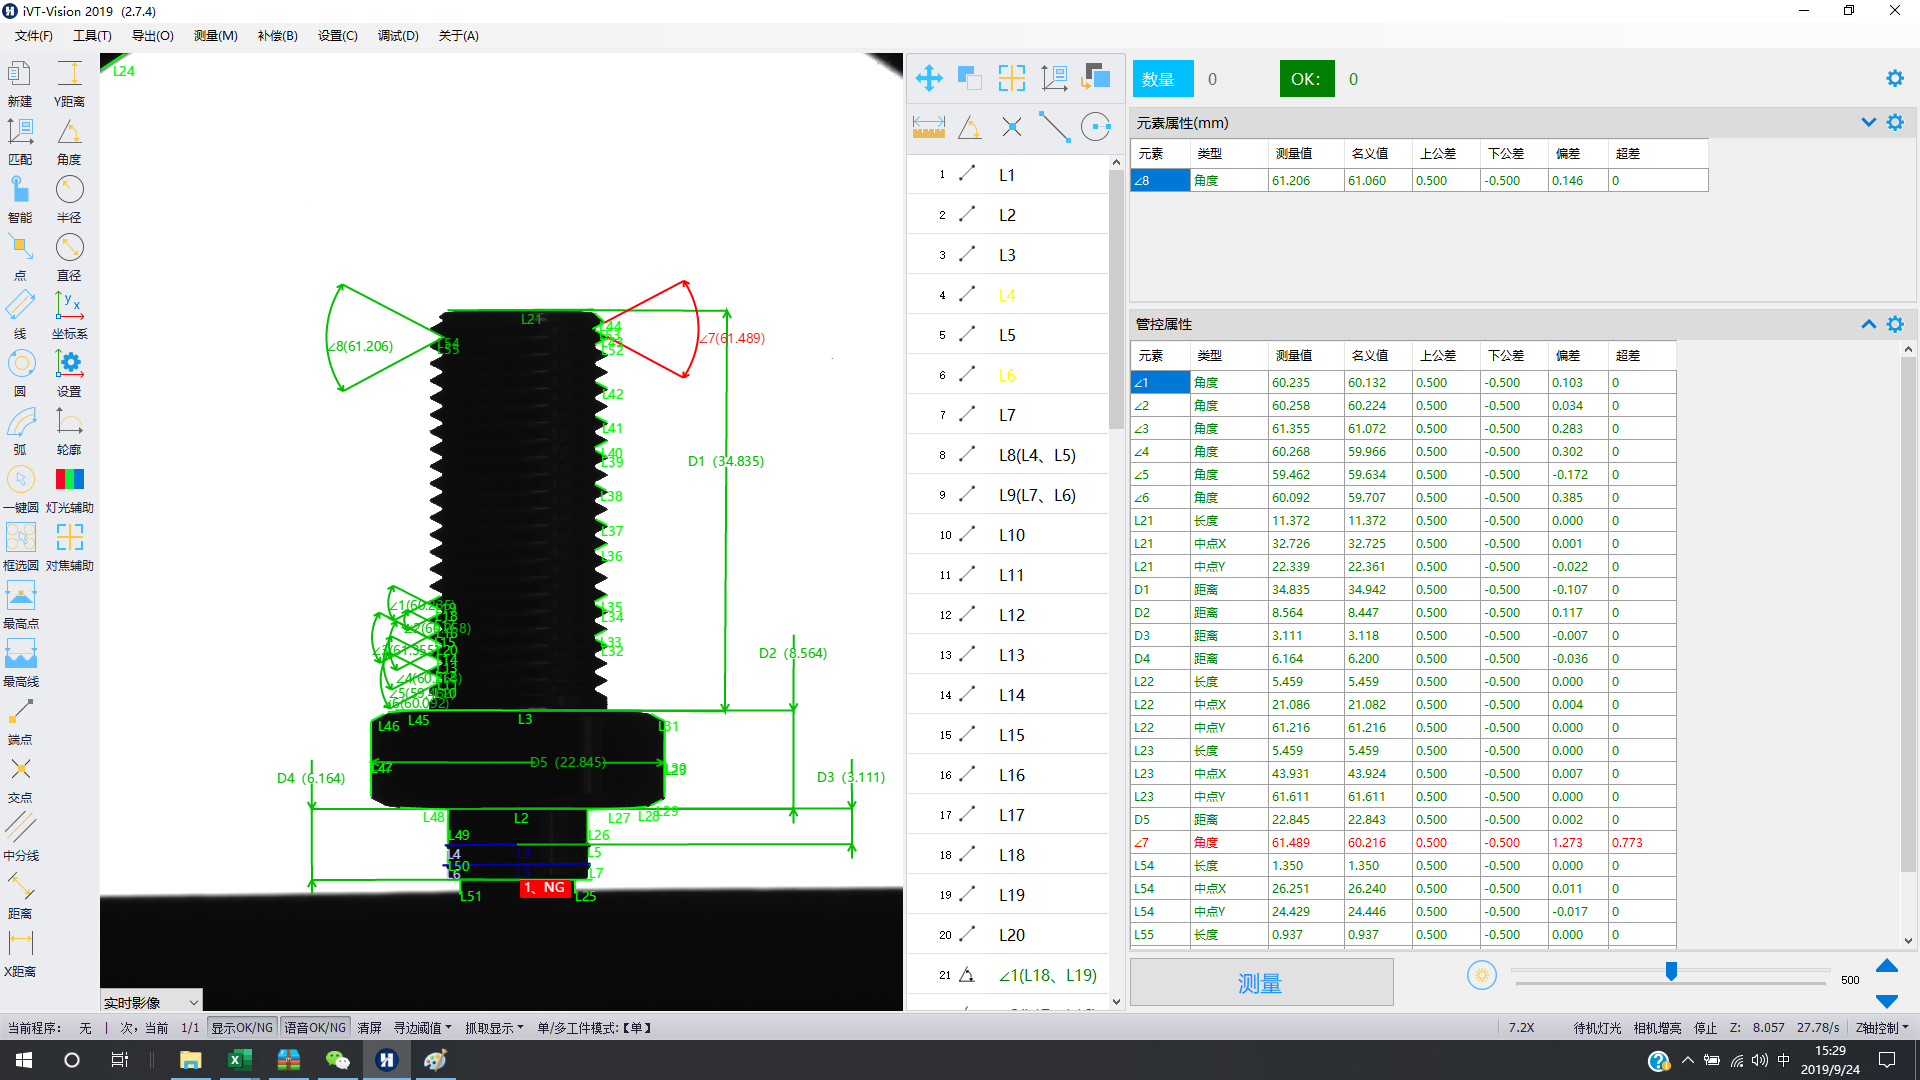Click the 相机增亮 button
The image size is (1920, 1080).
[x=1657, y=1028]
